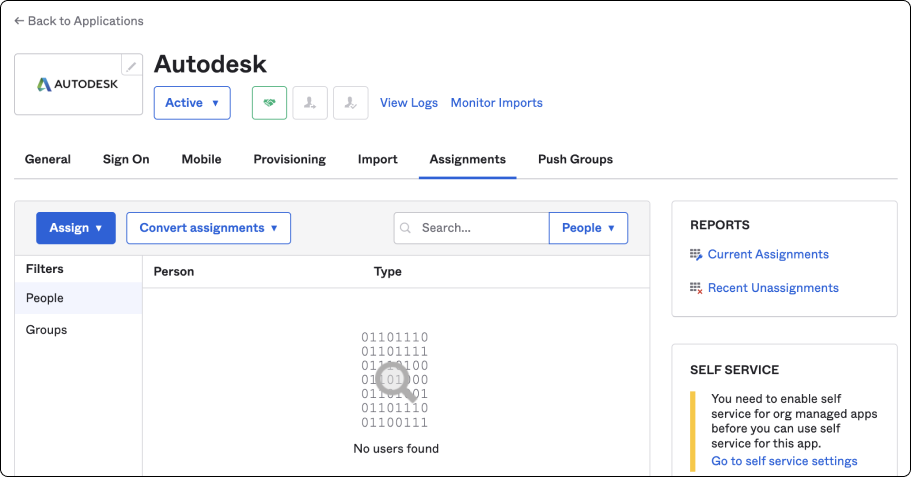Click the user provisioning icon with arrow
This screenshot has width=911, height=477.
[x=310, y=103]
